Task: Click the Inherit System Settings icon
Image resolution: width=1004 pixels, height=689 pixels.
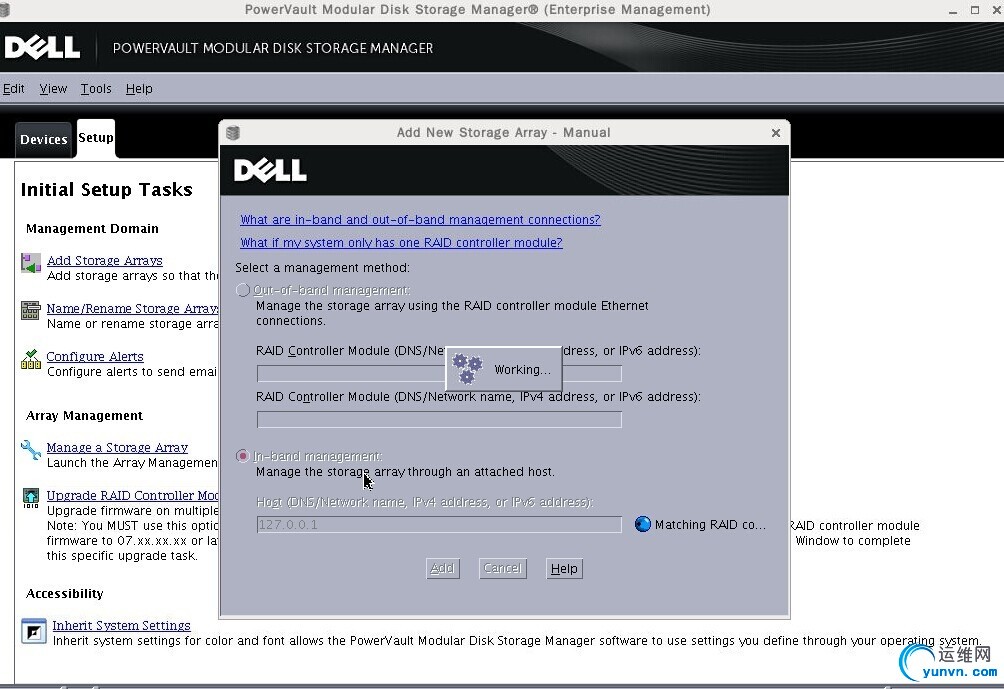Action: (33, 631)
